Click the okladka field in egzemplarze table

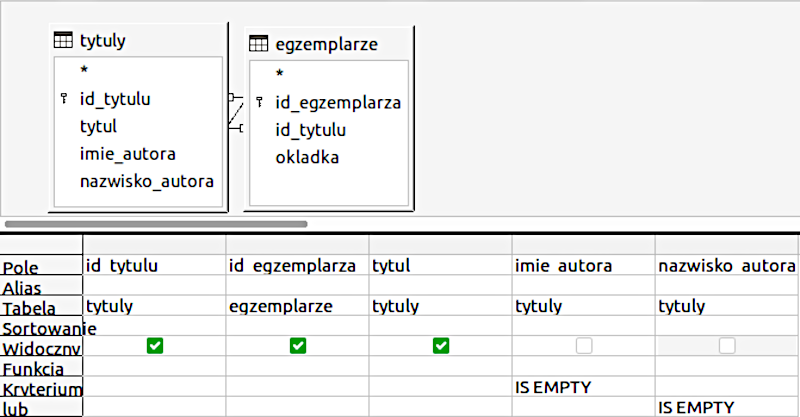[x=307, y=157]
